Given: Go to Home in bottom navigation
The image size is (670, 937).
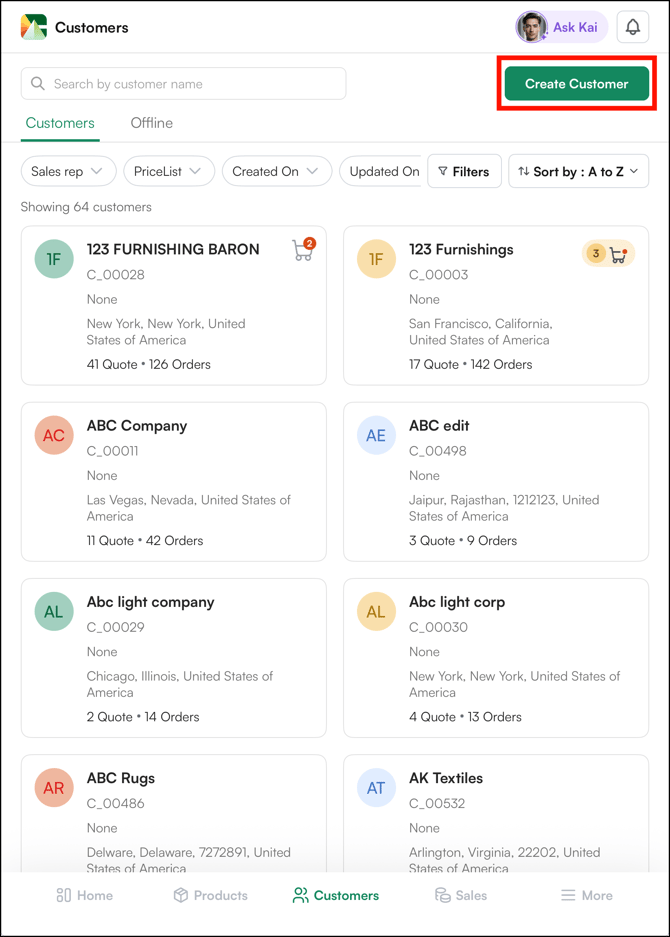Looking at the screenshot, I should [85, 895].
